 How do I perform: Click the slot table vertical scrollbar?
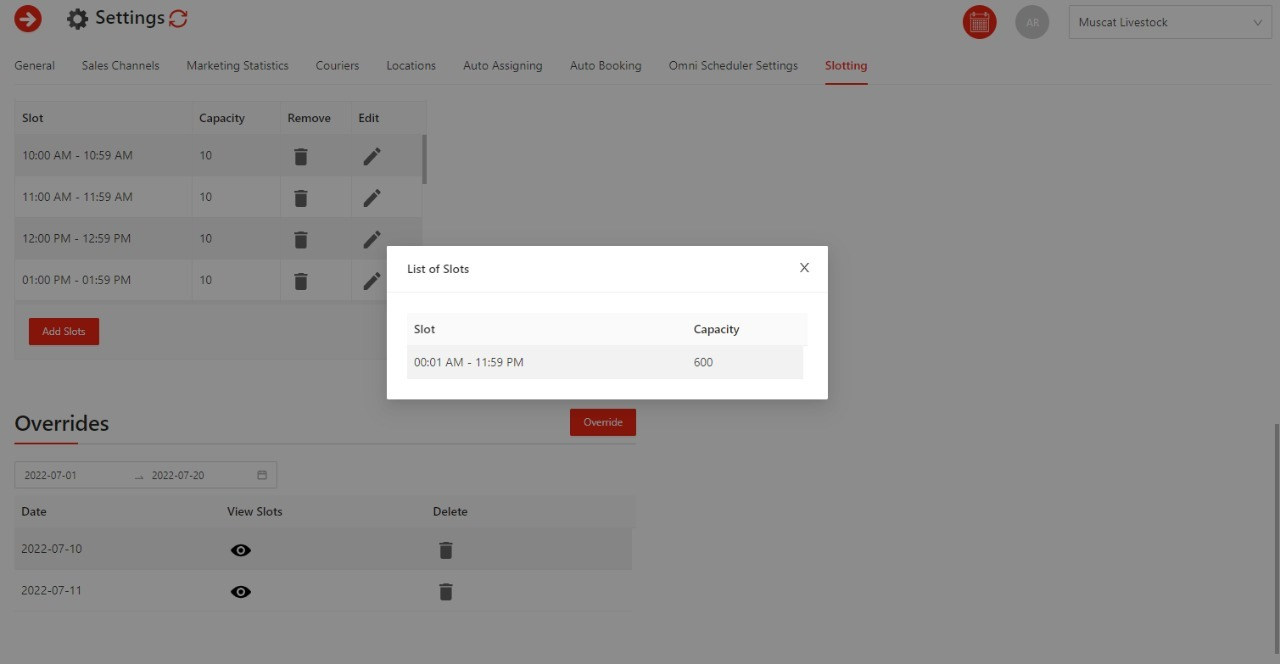coord(424,160)
